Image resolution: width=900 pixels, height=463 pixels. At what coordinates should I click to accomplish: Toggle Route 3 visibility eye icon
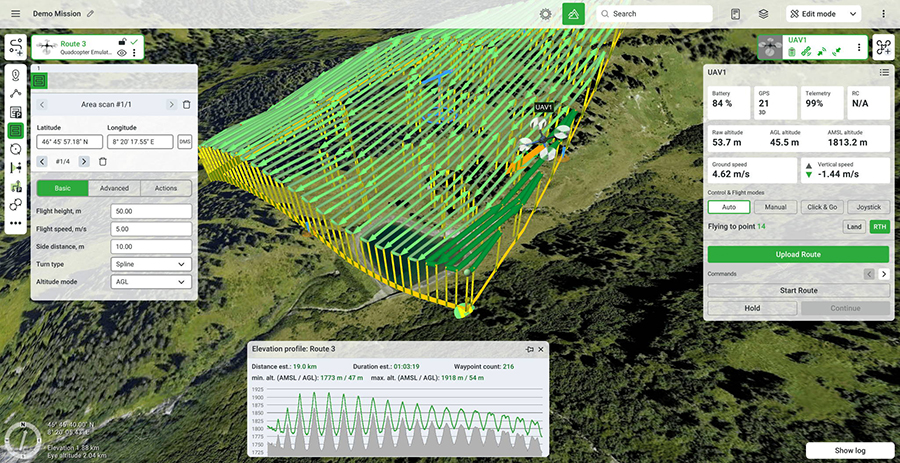(x=121, y=53)
